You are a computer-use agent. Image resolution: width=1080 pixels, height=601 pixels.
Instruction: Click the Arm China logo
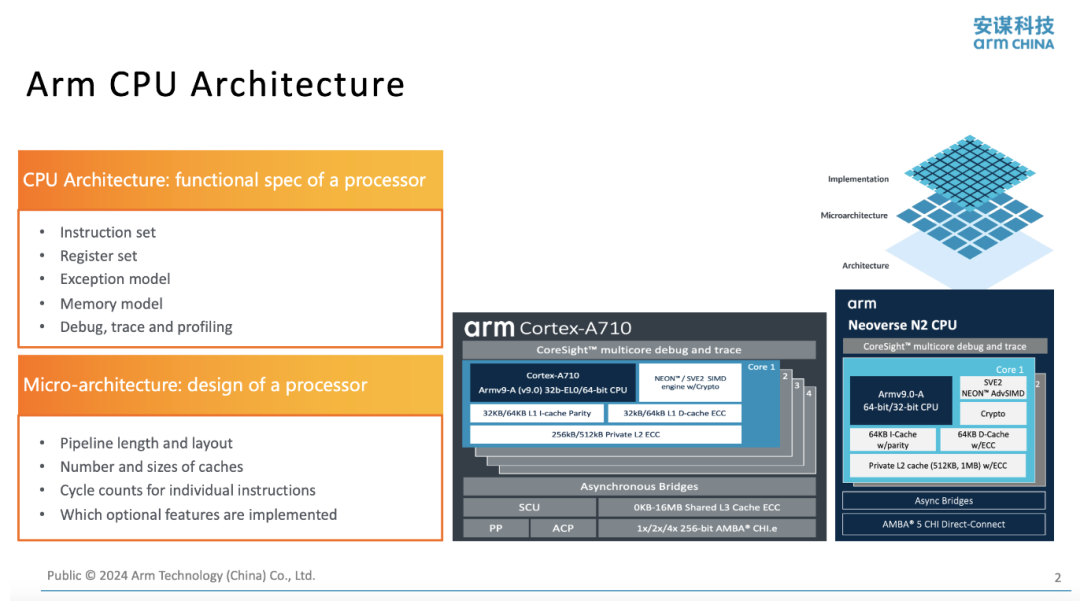(x=1013, y=33)
